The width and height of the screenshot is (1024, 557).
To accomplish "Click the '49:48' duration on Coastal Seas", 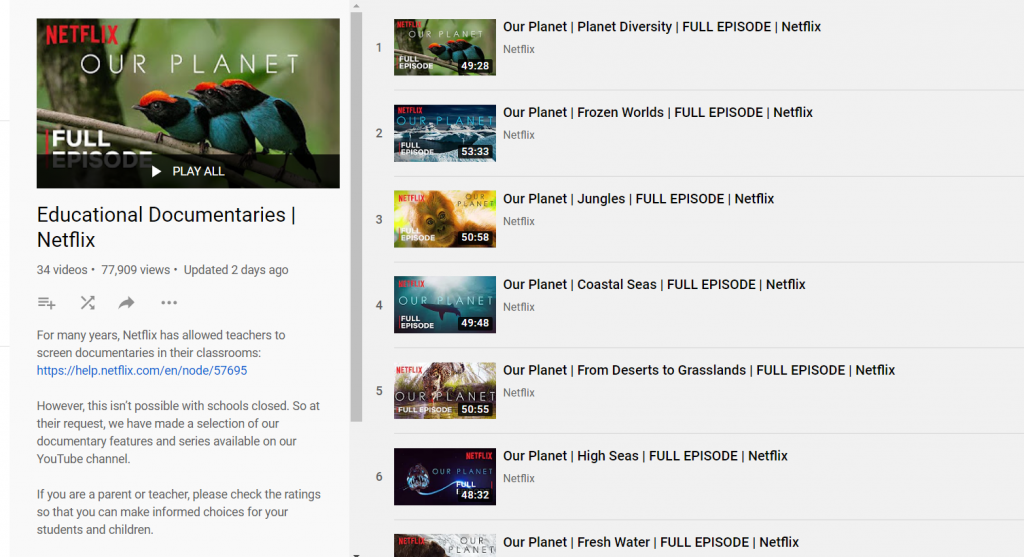I will click(475, 323).
